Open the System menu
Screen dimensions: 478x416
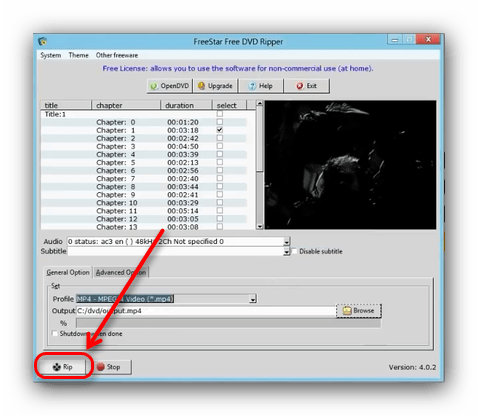51,55
